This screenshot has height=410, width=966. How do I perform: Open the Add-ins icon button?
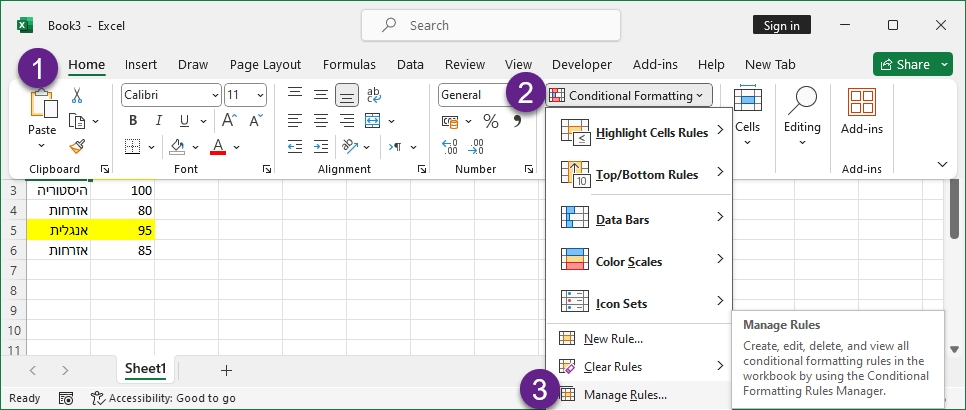point(861,111)
